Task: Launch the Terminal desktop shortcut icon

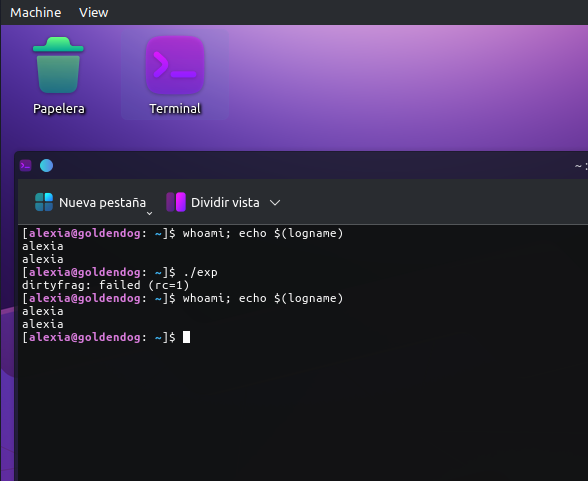Action: coord(175,65)
